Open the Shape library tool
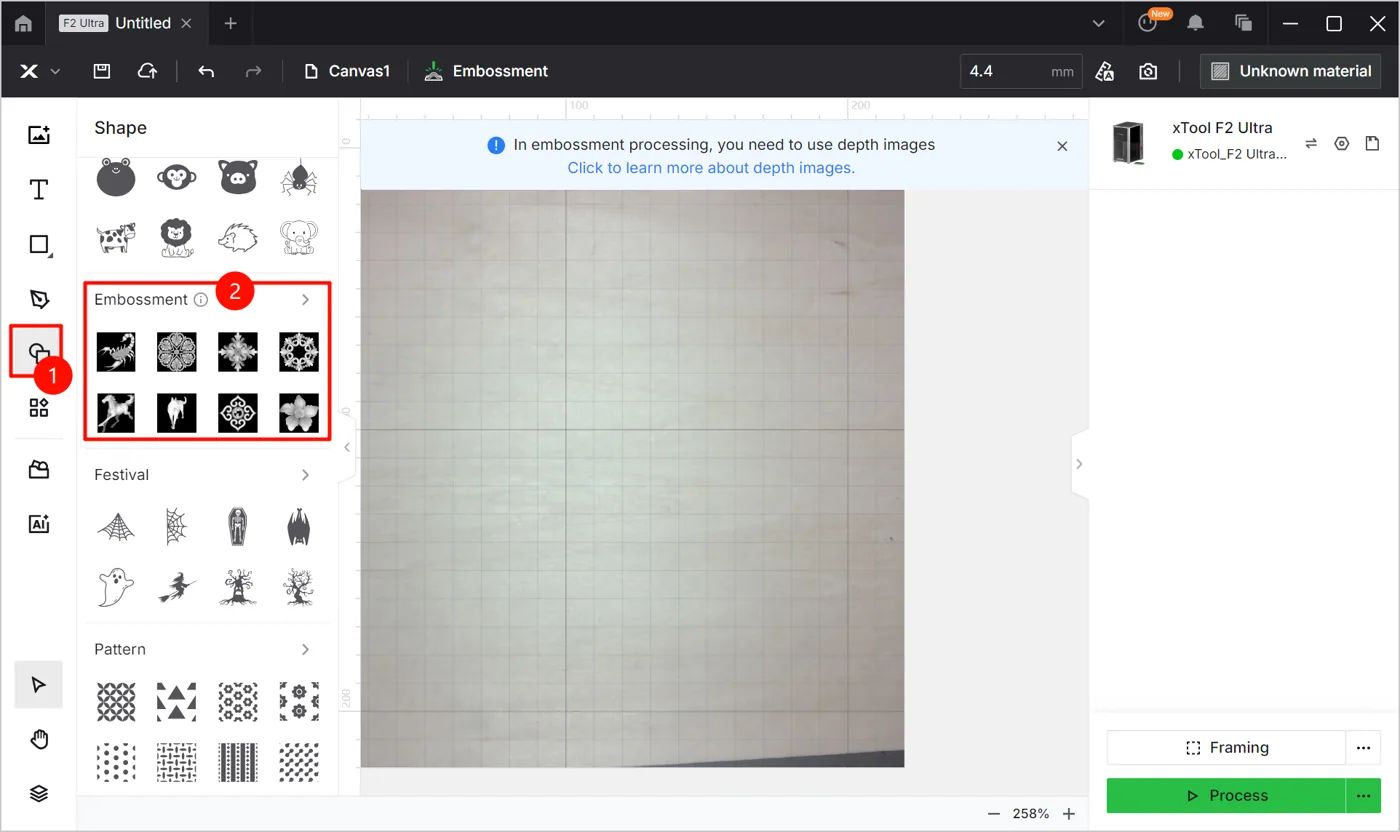Image resolution: width=1400 pixels, height=832 pixels. click(39, 352)
